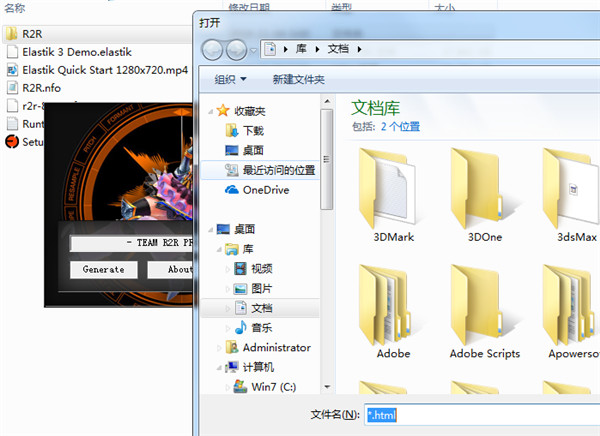Click 库 in the address bar path
This screenshot has width=600, height=436.
[301, 49]
